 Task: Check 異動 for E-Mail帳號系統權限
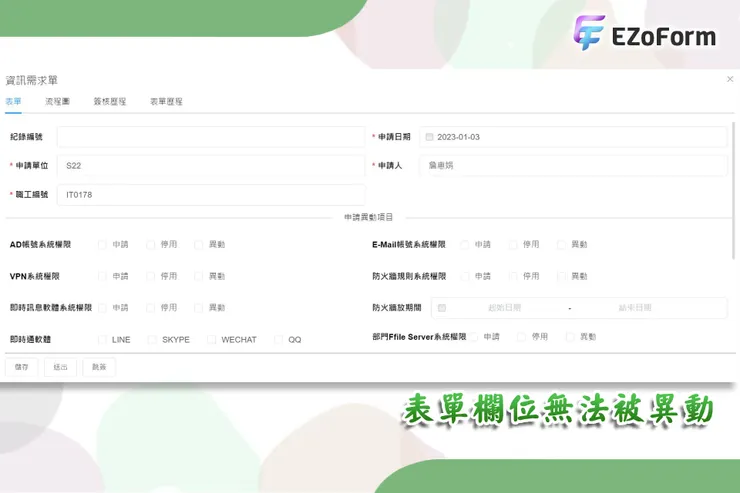point(561,244)
